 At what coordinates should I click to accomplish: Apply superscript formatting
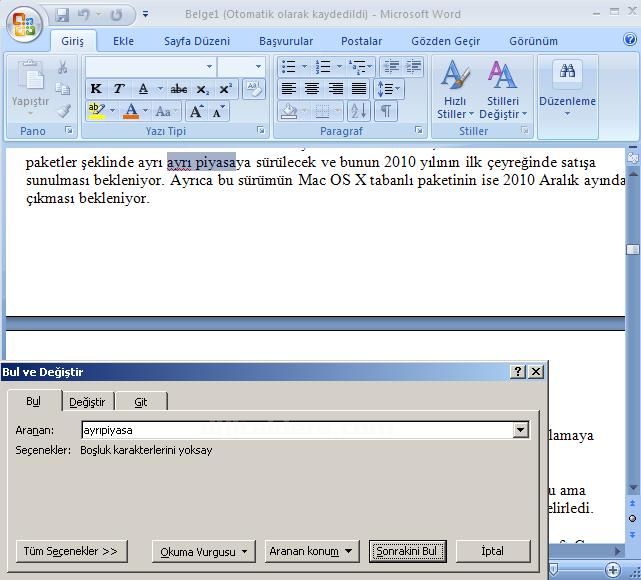pyautogui.click(x=225, y=89)
